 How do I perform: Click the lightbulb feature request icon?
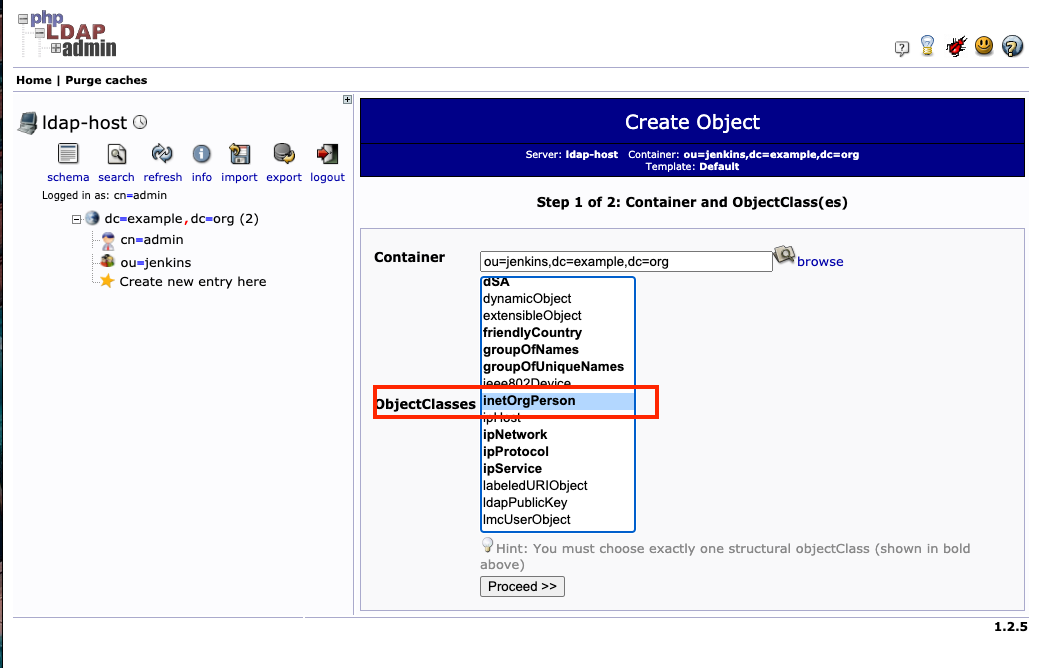[928, 46]
